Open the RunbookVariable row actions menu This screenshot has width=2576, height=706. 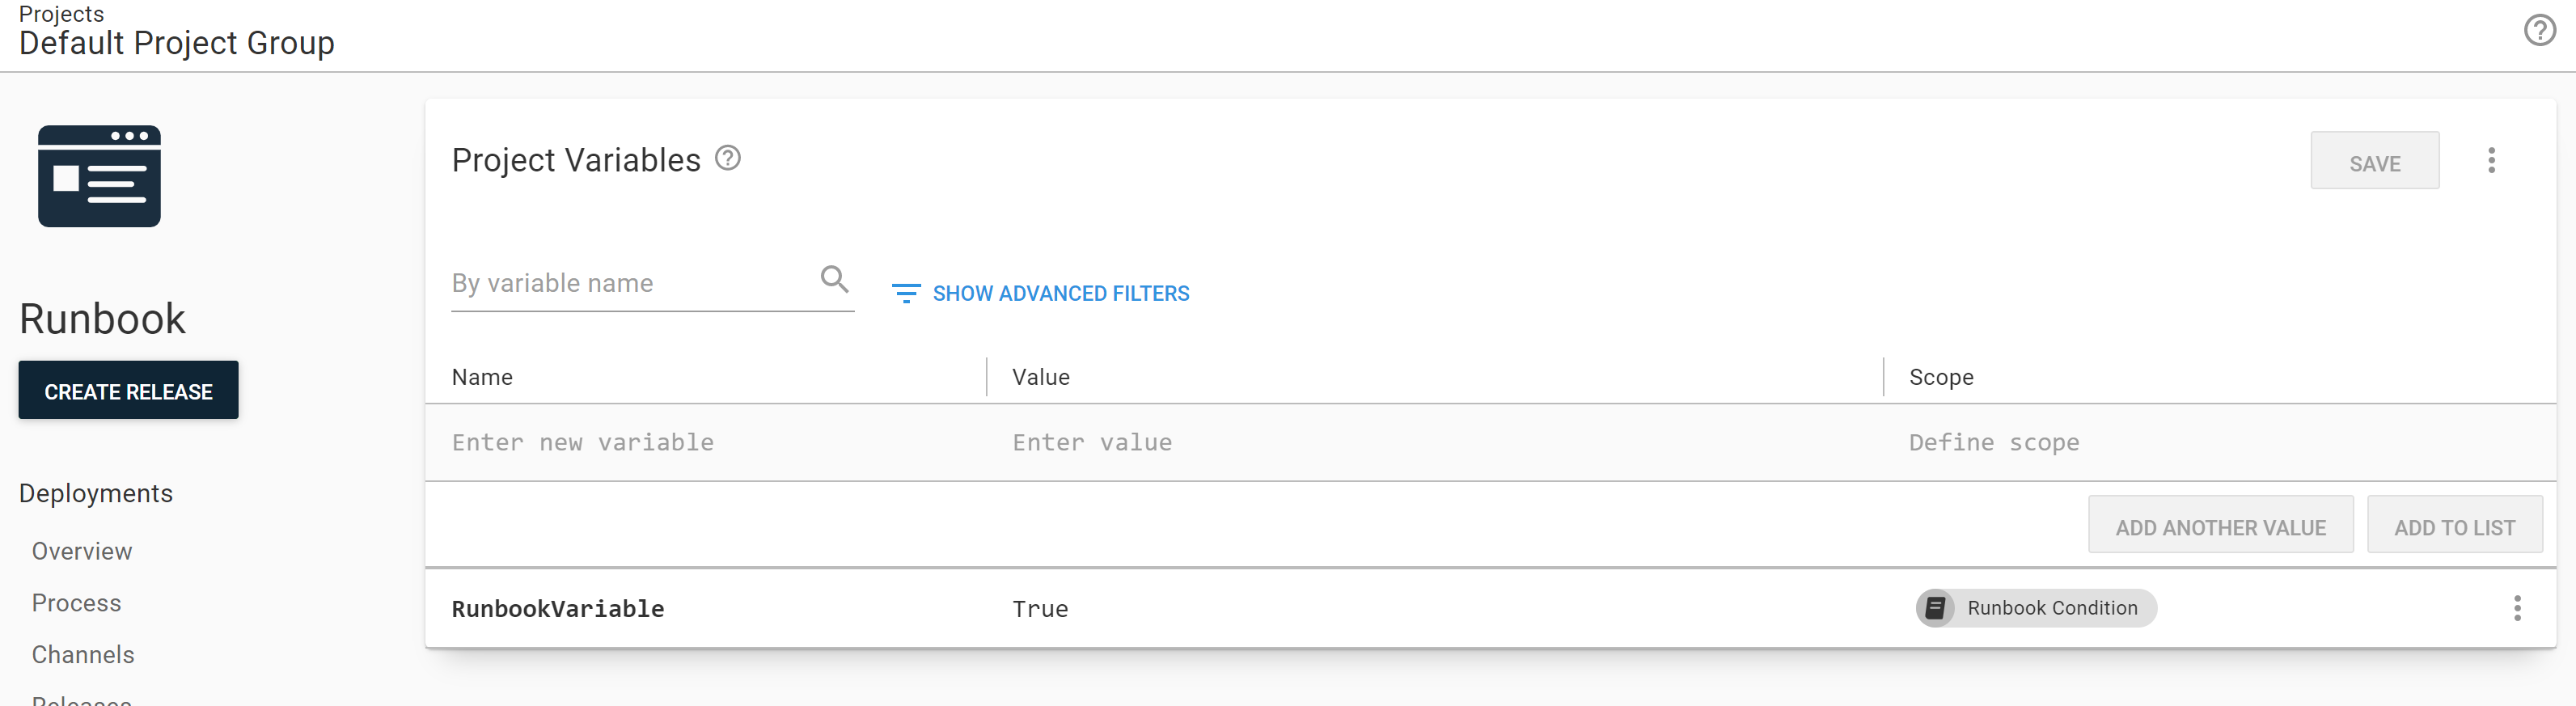click(2518, 607)
